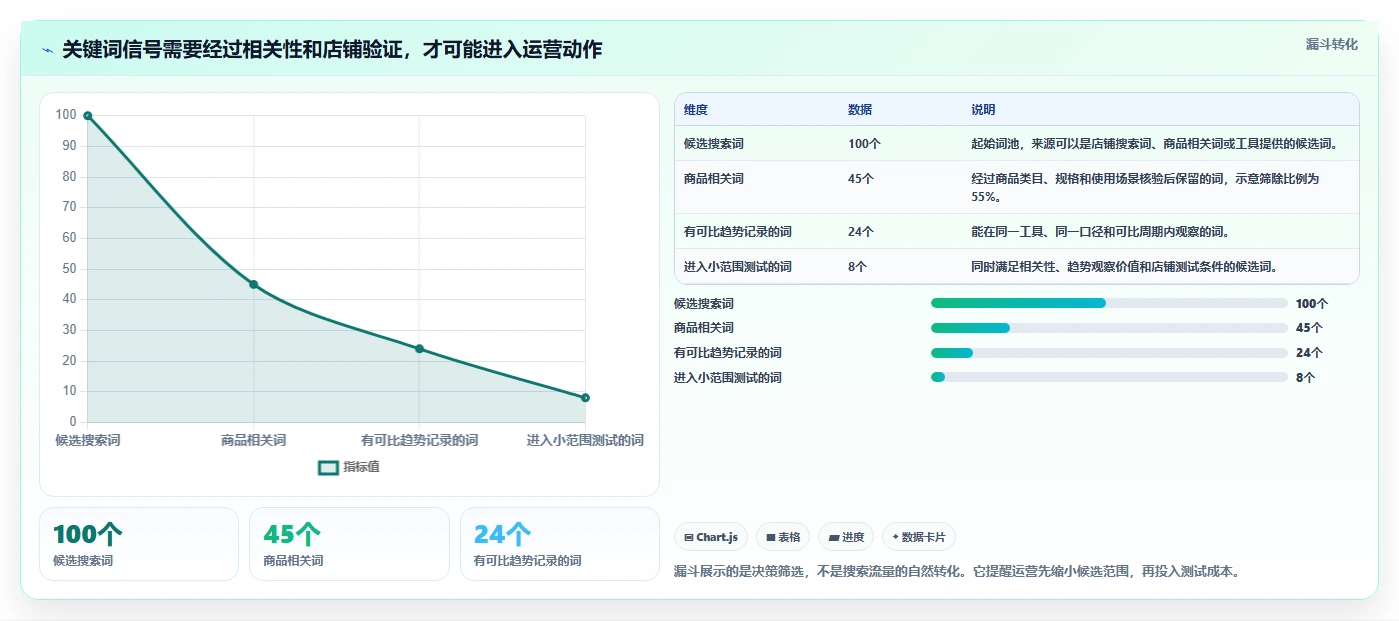This screenshot has width=1399, height=621.
Task: Click the 有可比趋势记录的词 table row label
Action: pyautogui.click(x=738, y=232)
